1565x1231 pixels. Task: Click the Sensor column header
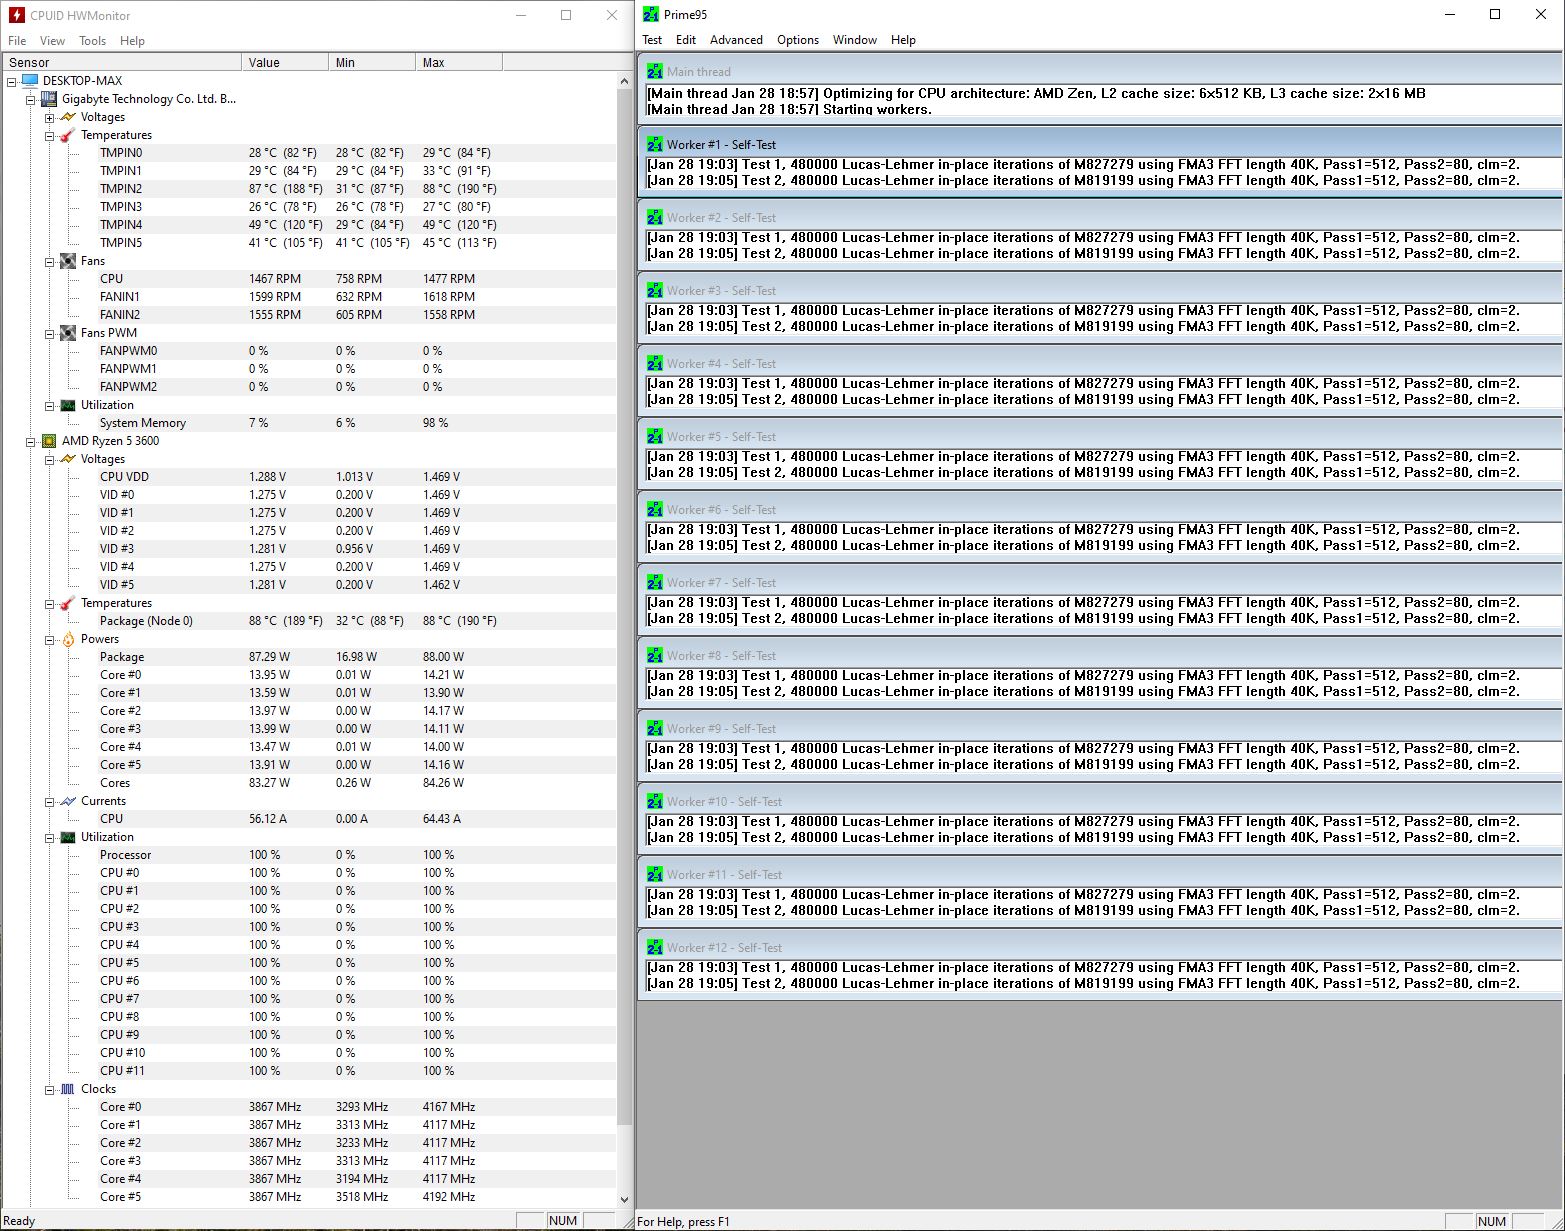coord(121,62)
